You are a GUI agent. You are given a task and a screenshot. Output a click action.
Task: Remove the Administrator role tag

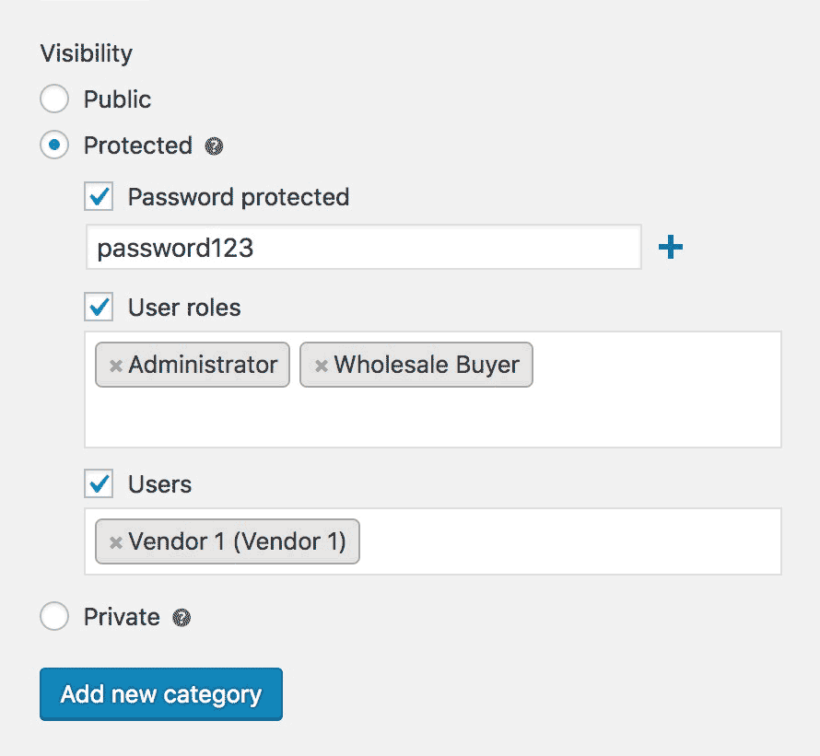point(116,365)
